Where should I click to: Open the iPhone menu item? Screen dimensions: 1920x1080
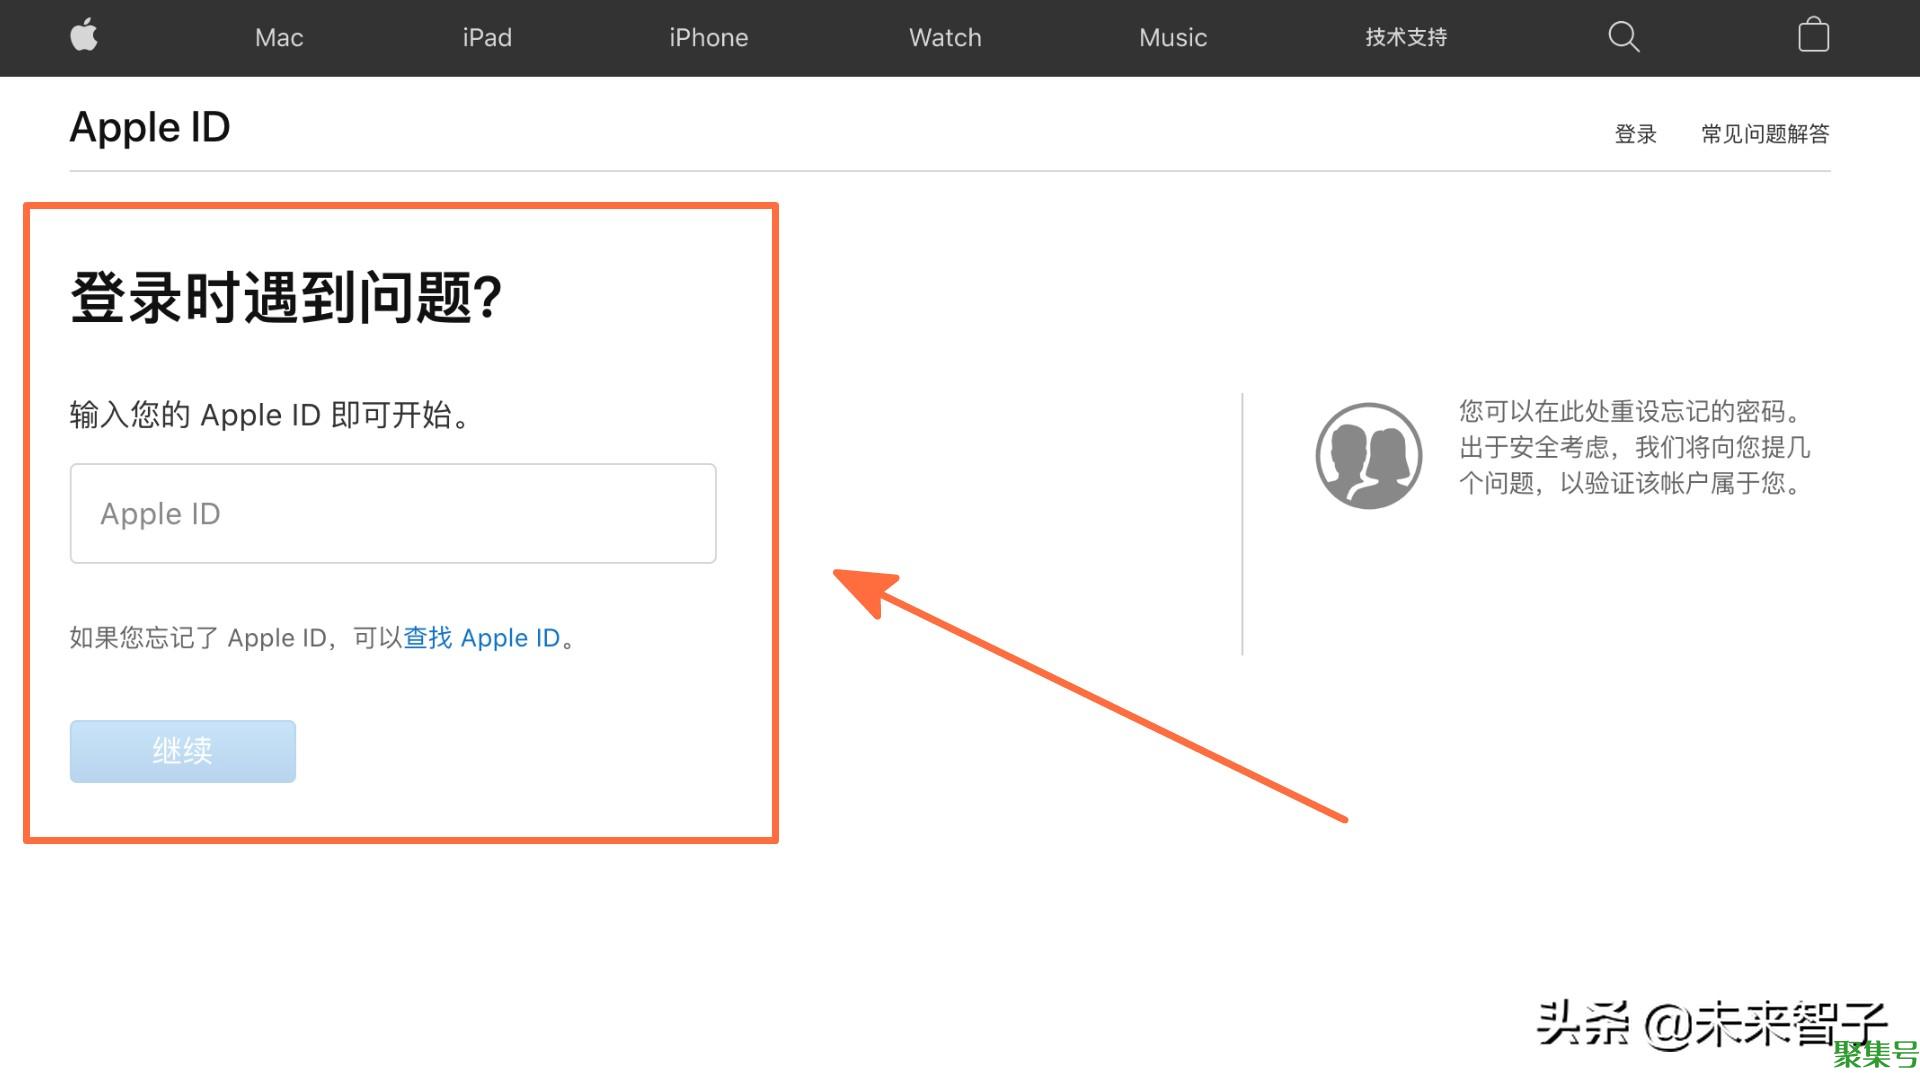709,38
